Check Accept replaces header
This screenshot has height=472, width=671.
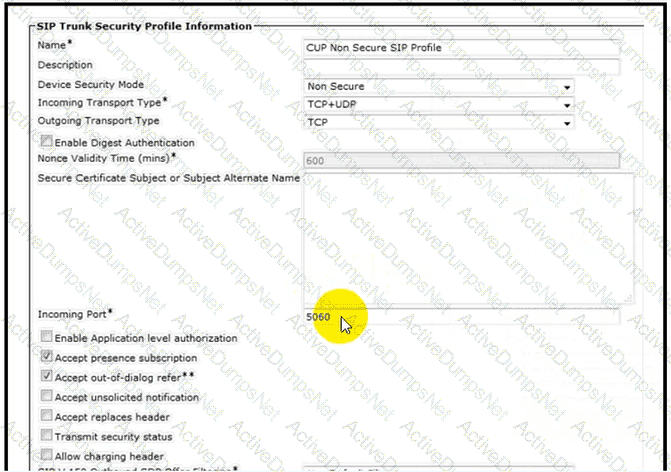tap(46, 417)
